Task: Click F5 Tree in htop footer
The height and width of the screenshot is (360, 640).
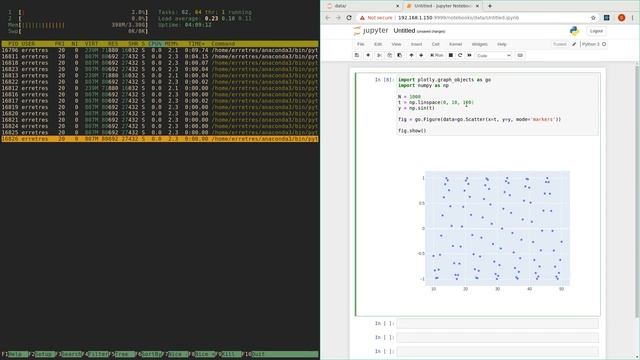Action: [x=122, y=354]
